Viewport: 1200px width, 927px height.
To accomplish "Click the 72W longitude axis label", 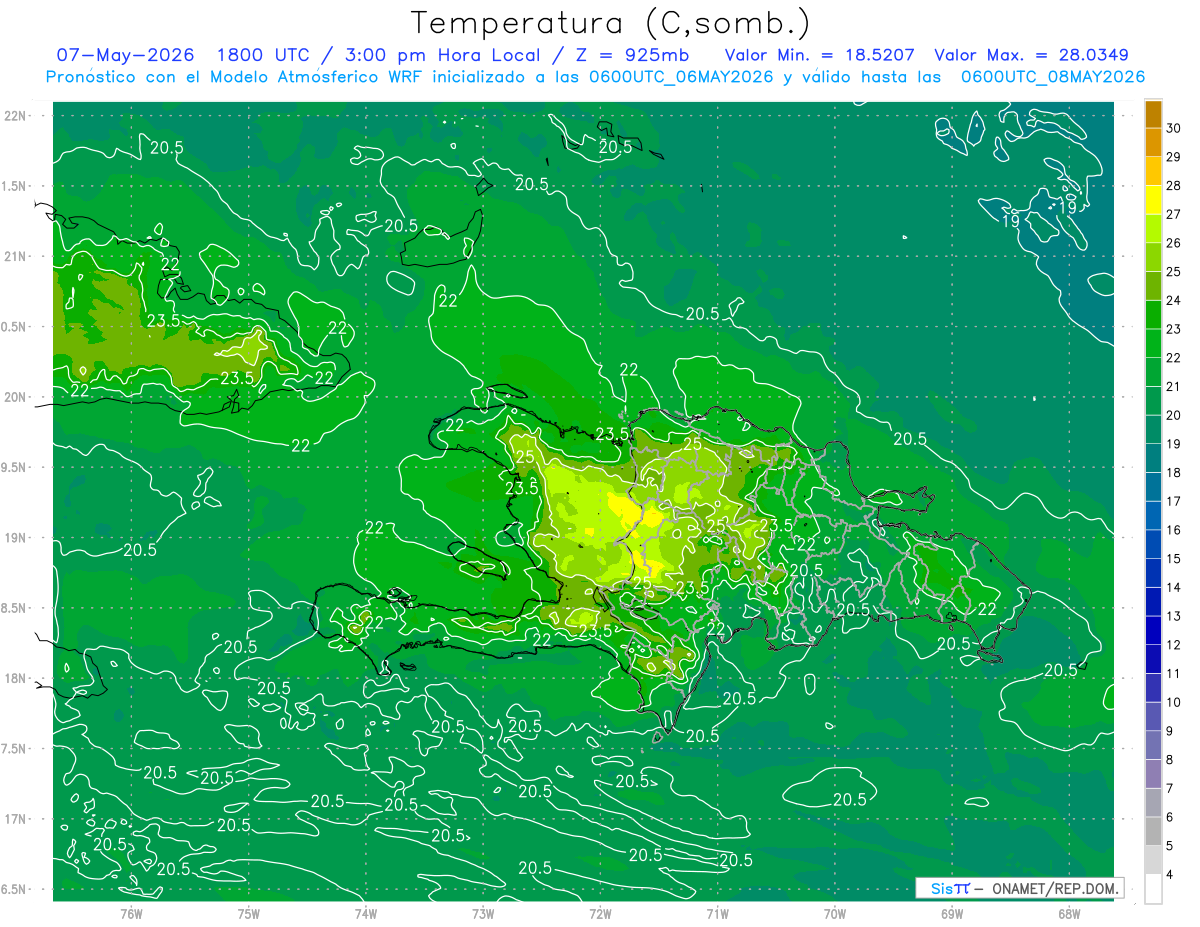I will click(x=600, y=913).
